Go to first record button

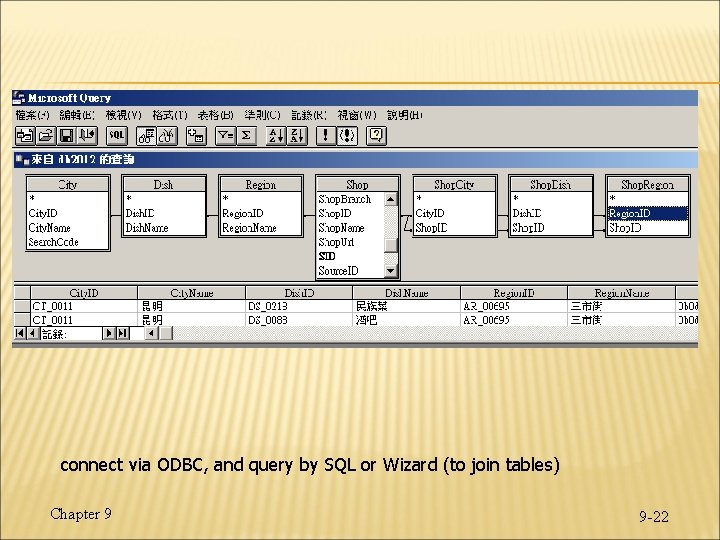point(20,333)
